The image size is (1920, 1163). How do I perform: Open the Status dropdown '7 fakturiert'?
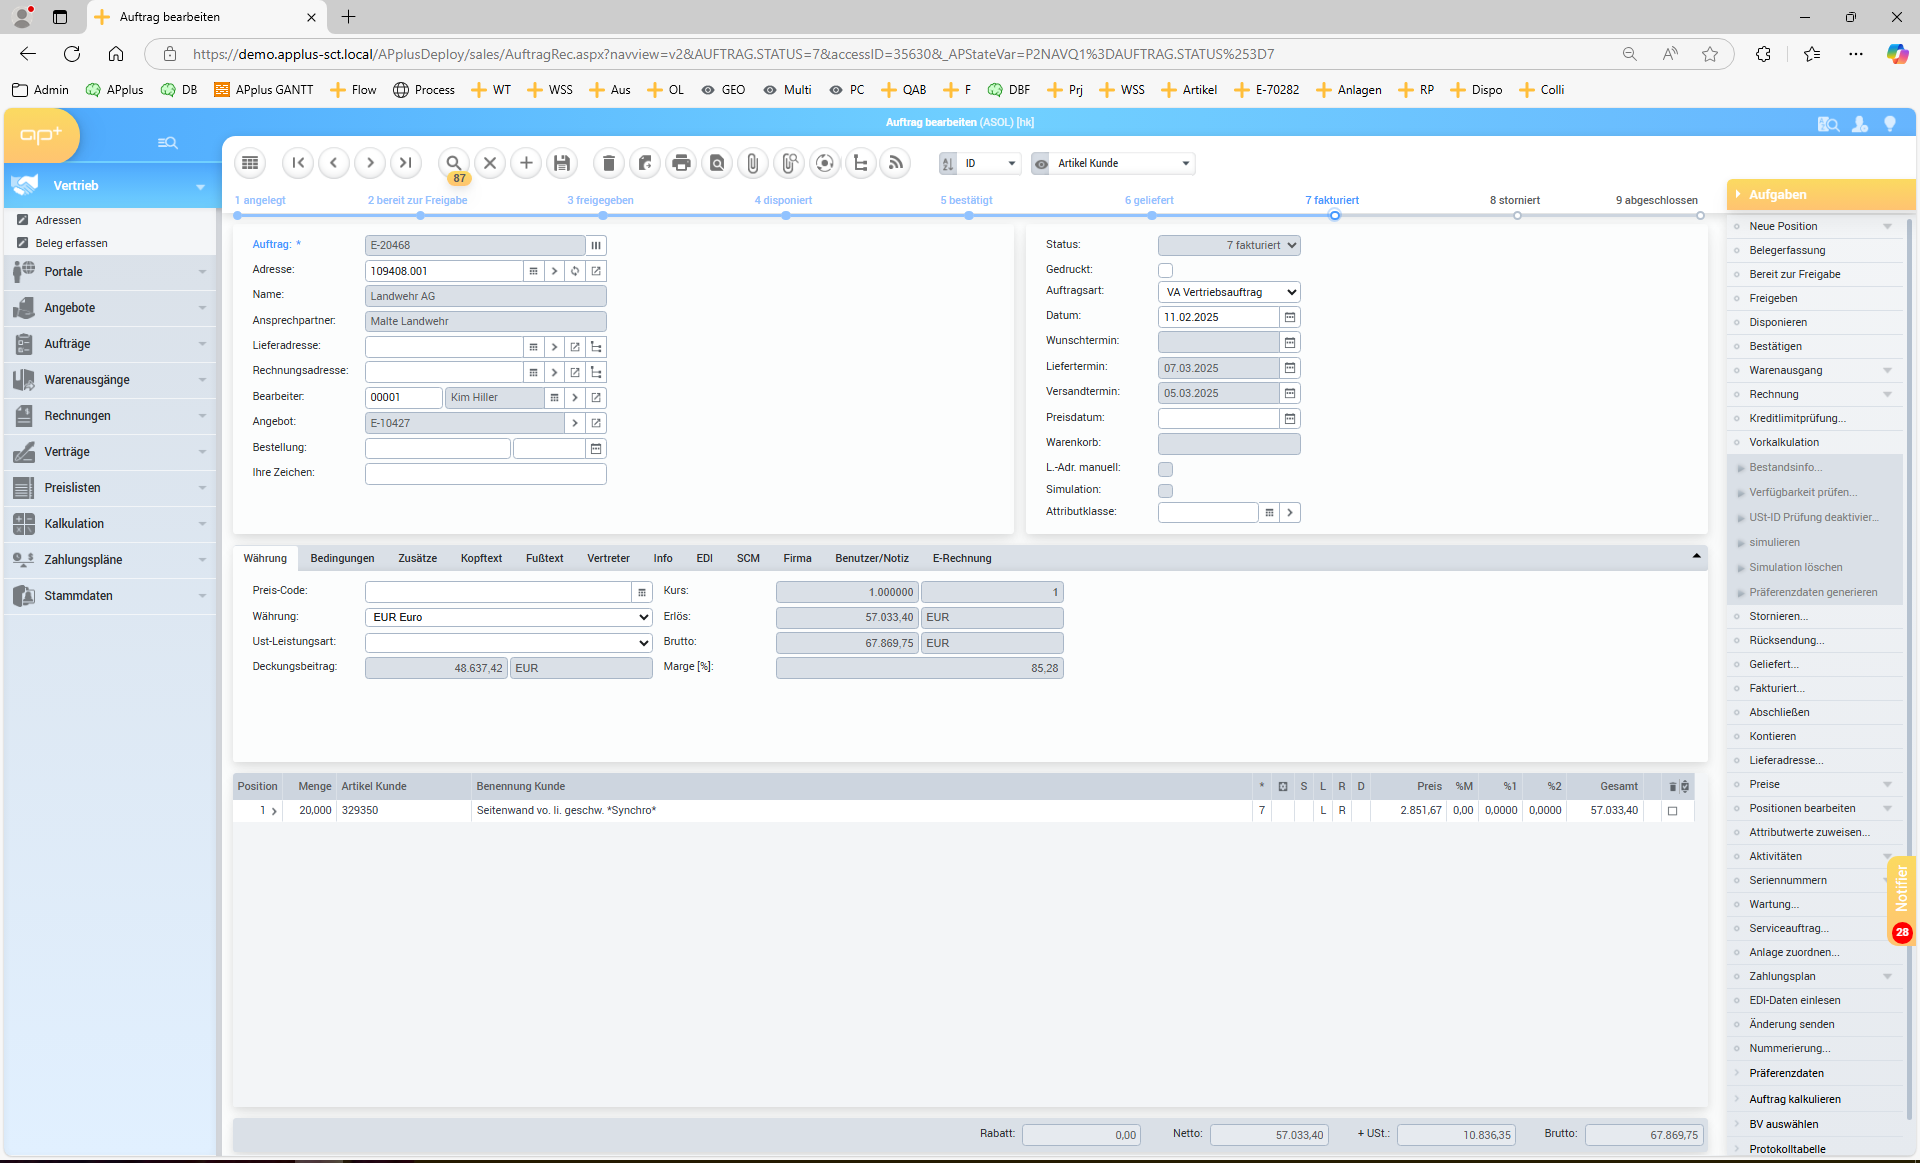coord(1229,245)
